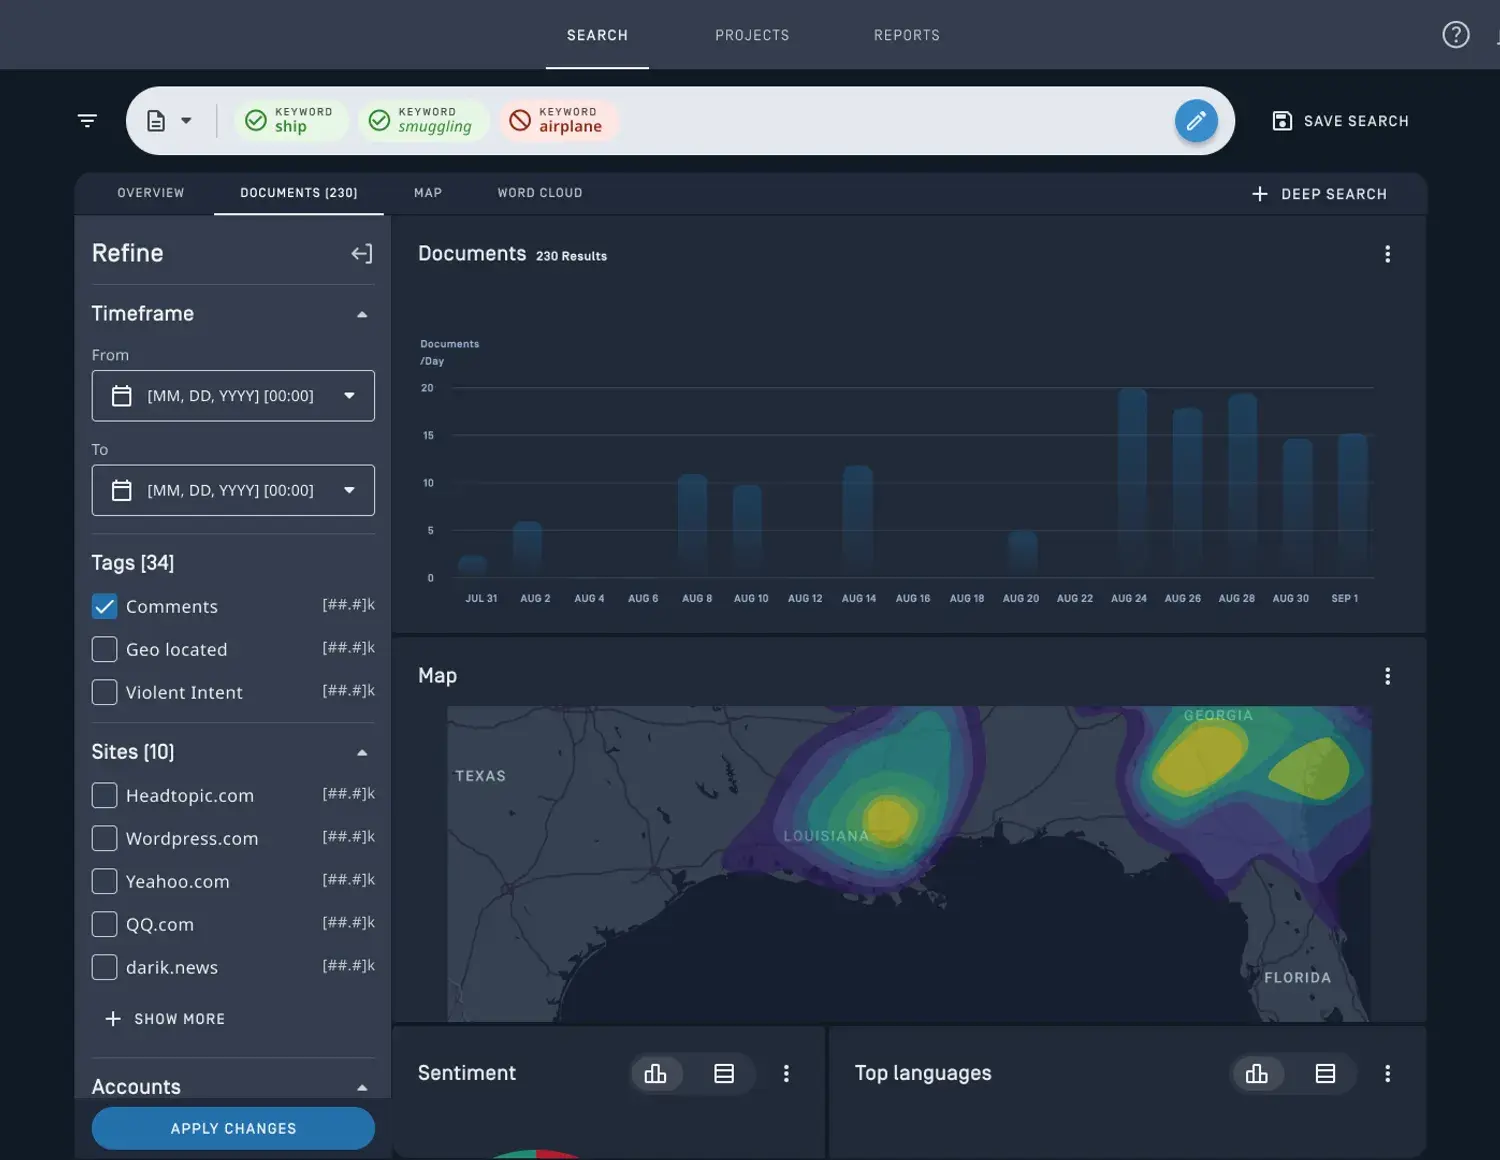Click the Apply Changes button
1500x1160 pixels.
point(232,1128)
